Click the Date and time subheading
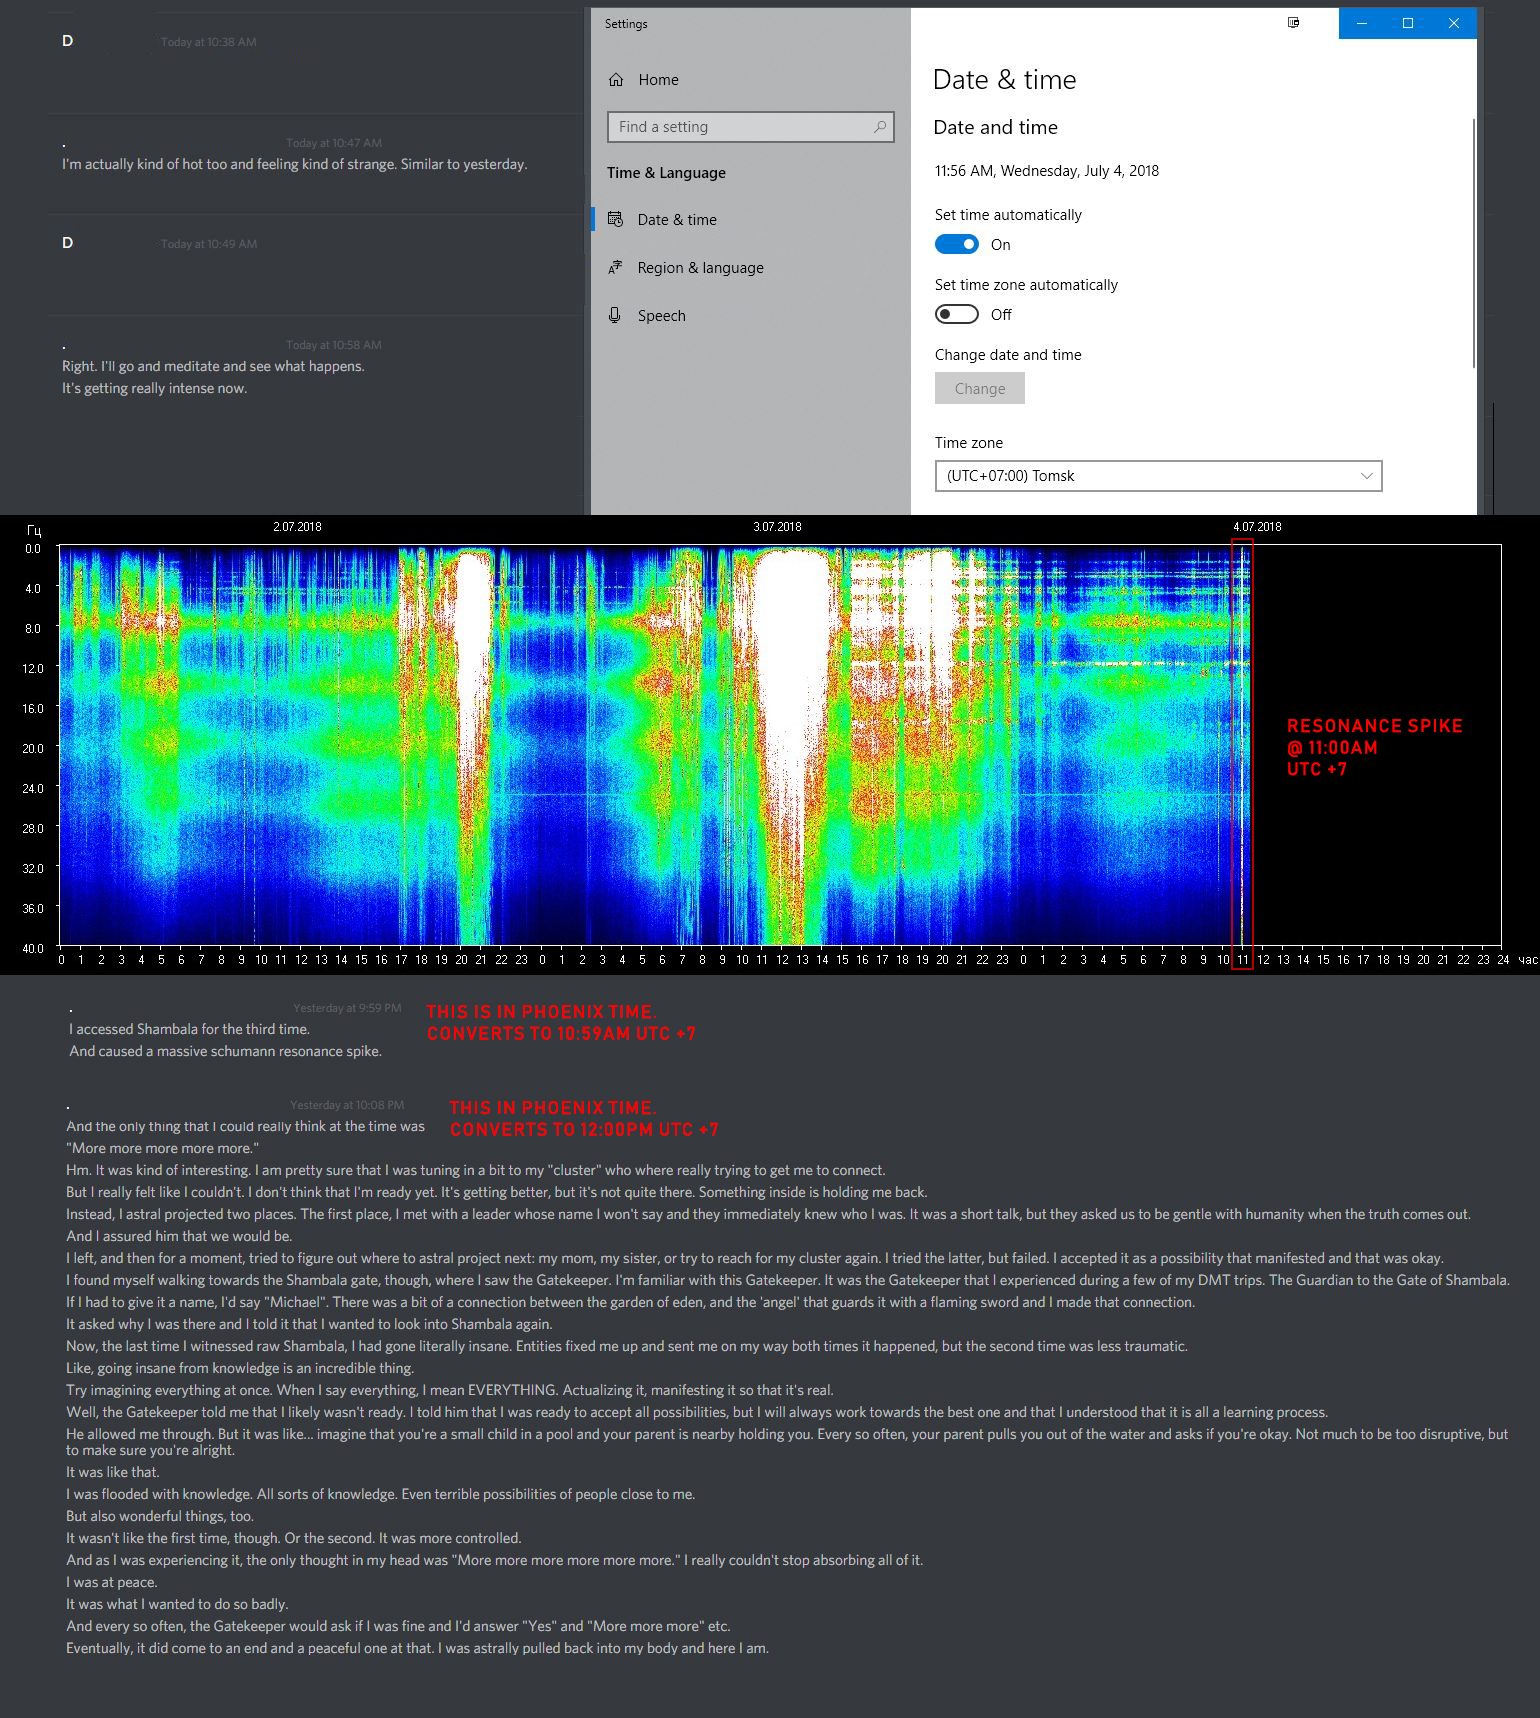This screenshot has width=1540, height=1718. point(995,127)
